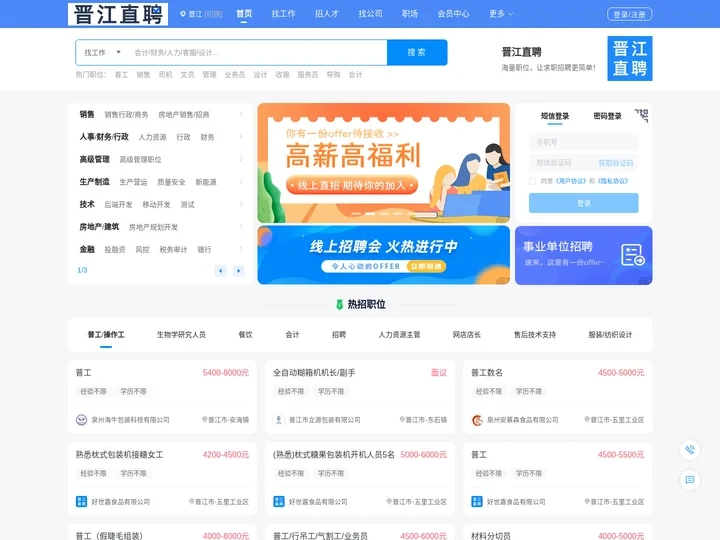Open the QR code login corner icon

641,116
